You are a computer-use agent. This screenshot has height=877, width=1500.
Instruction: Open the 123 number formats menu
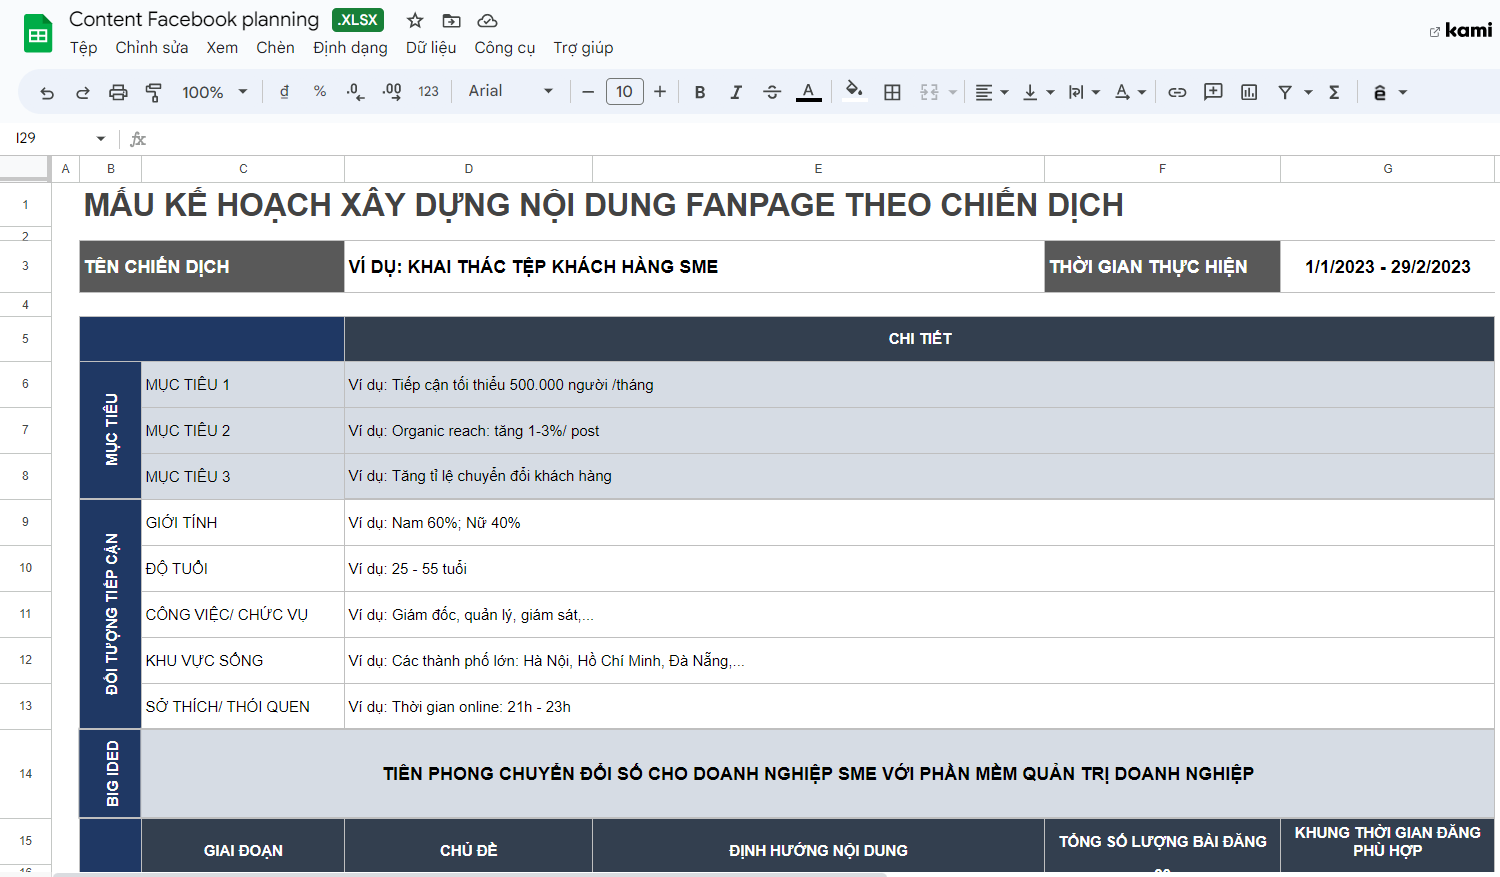428,92
